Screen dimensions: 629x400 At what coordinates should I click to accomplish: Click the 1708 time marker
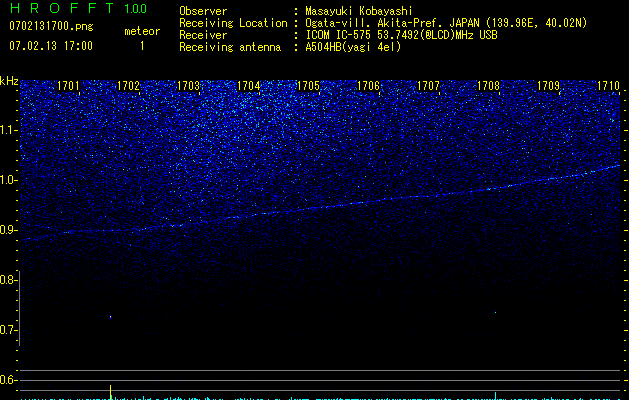coord(489,86)
